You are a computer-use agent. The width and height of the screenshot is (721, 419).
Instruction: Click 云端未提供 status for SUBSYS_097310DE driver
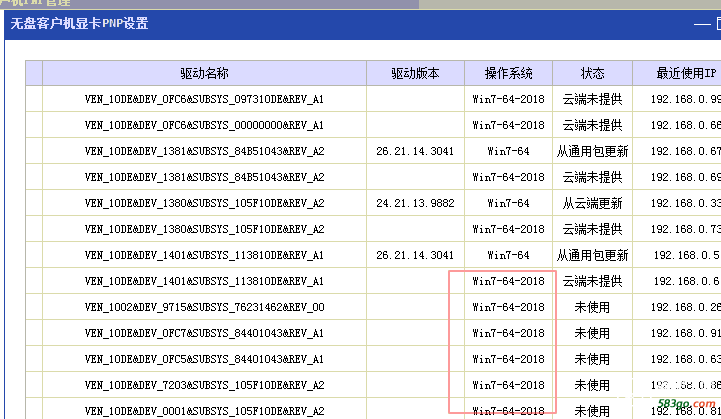coord(592,99)
